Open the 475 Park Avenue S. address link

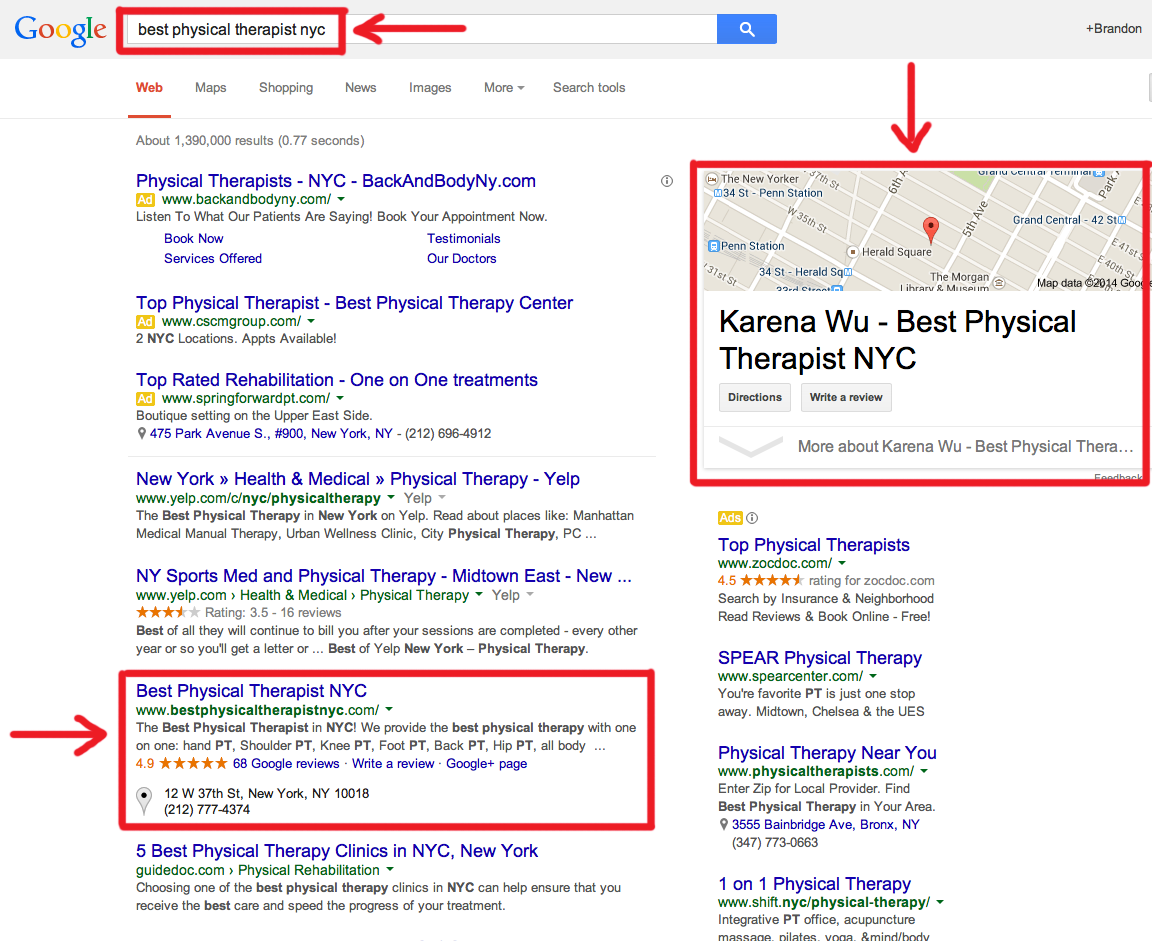tap(271, 433)
